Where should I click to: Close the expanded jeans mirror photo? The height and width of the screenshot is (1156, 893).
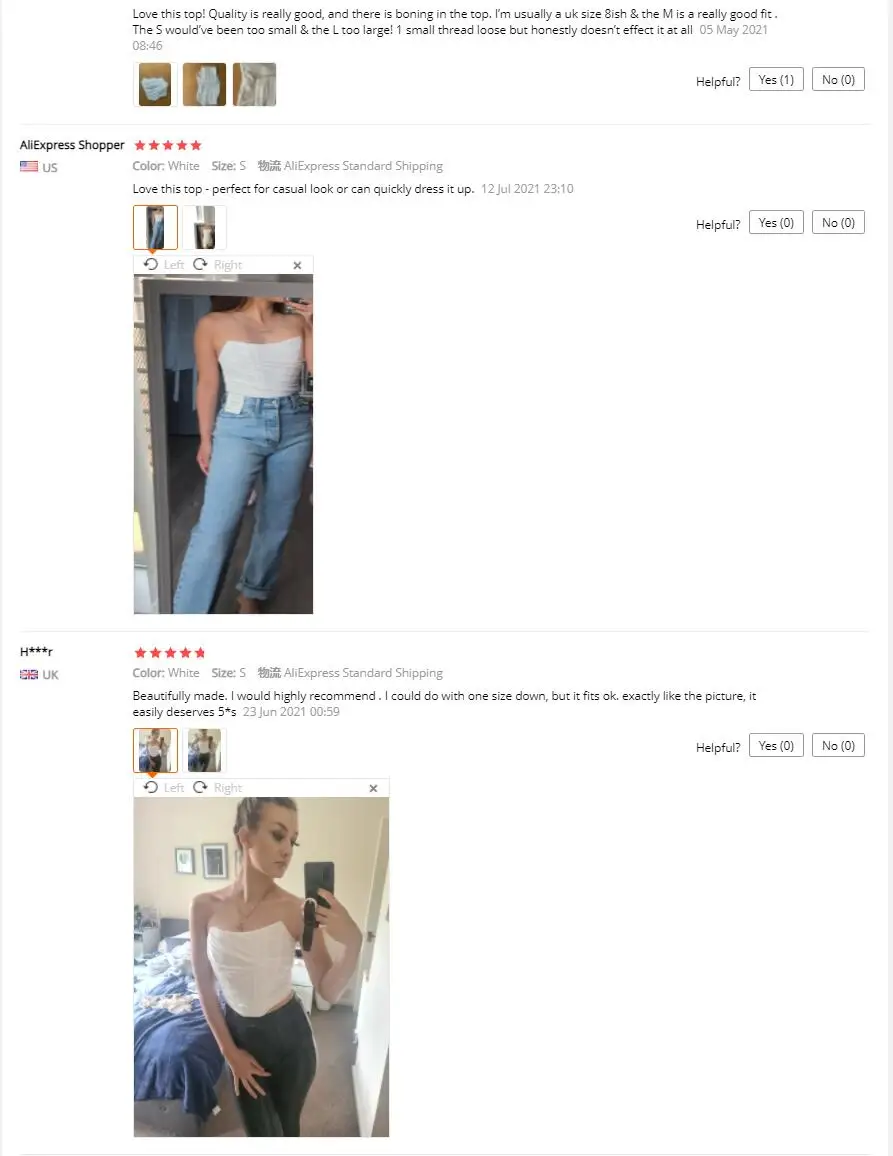(x=297, y=265)
